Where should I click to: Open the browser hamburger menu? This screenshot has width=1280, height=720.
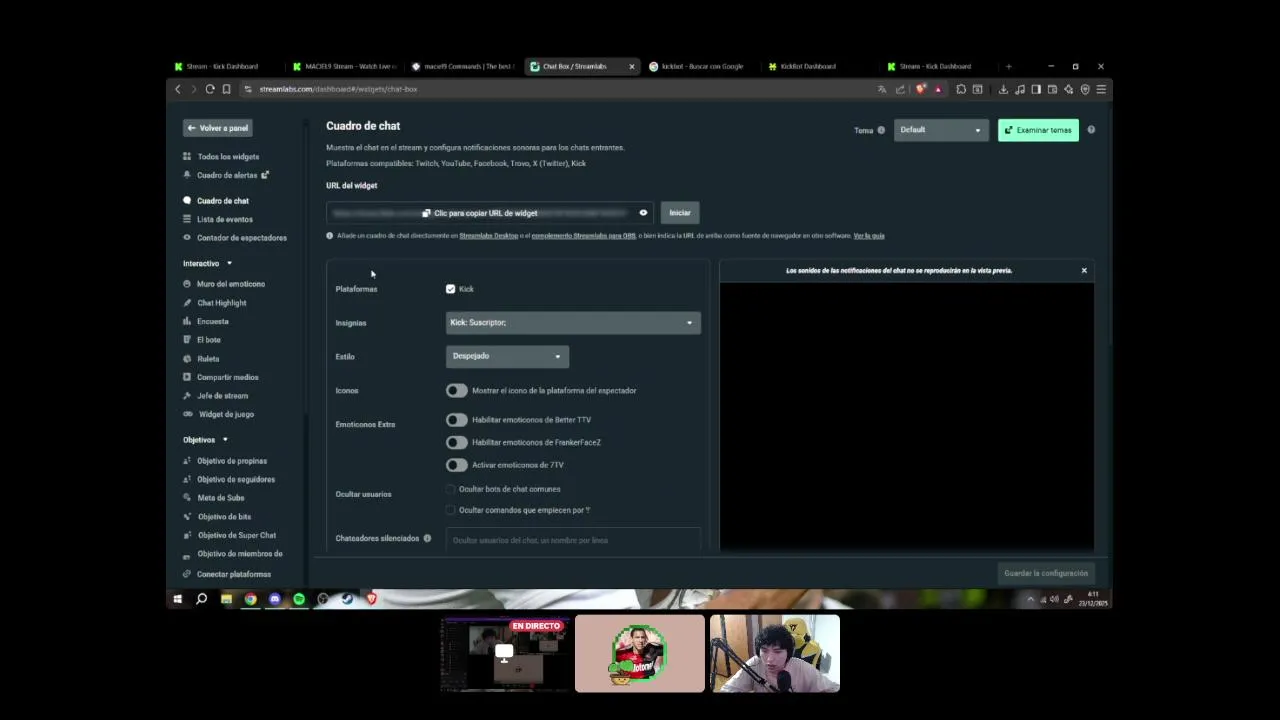[x=1101, y=89]
